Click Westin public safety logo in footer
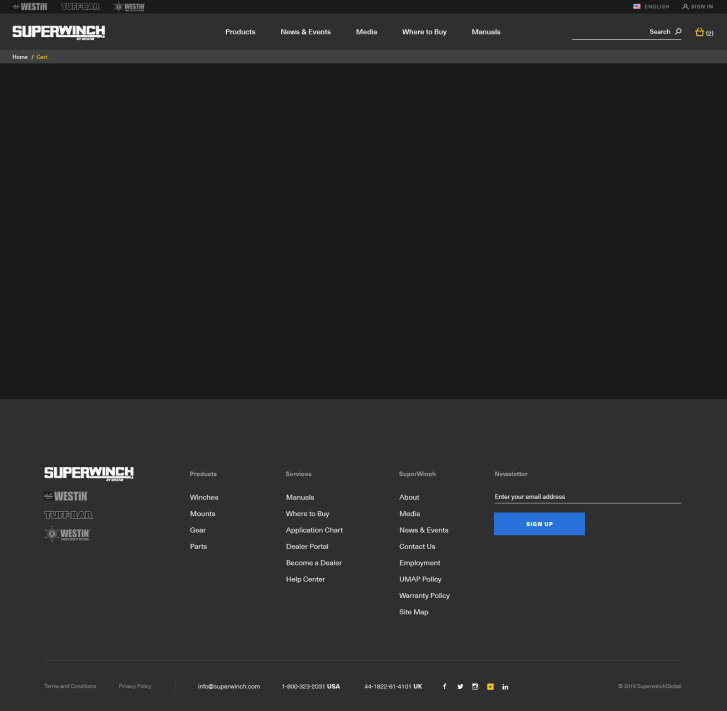 (67, 533)
